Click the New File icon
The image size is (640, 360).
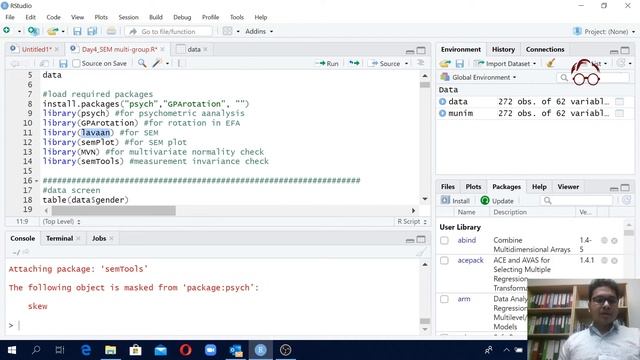7,31
